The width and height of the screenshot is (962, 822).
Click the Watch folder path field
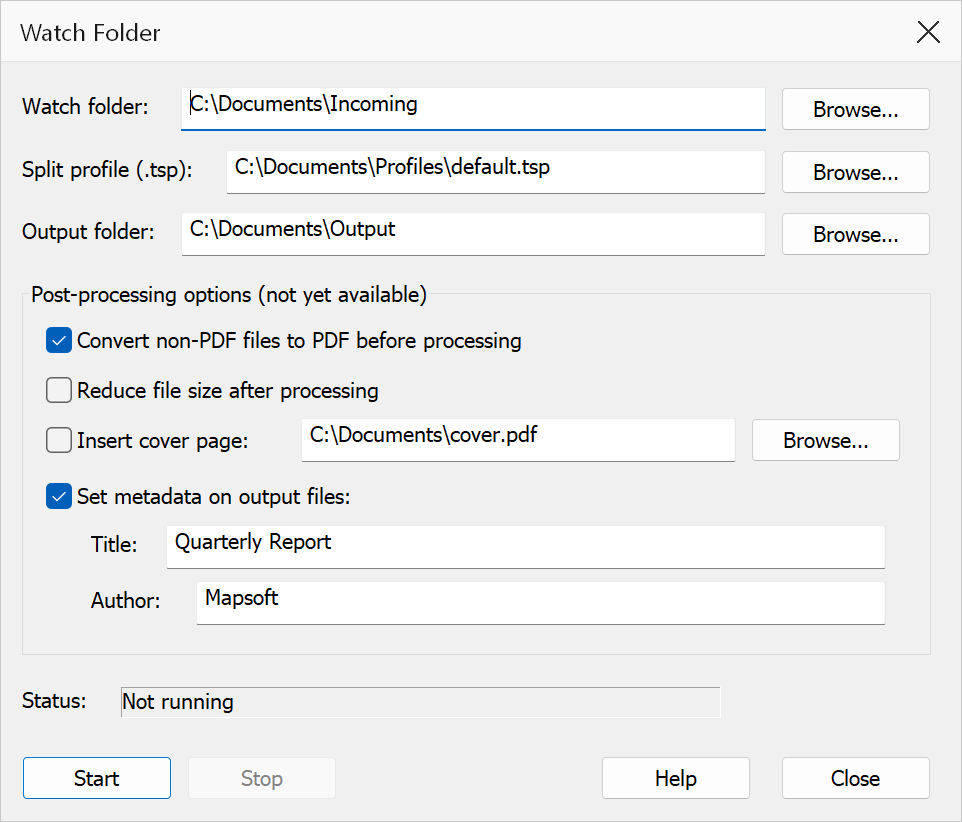pyautogui.click(x=473, y=109)
